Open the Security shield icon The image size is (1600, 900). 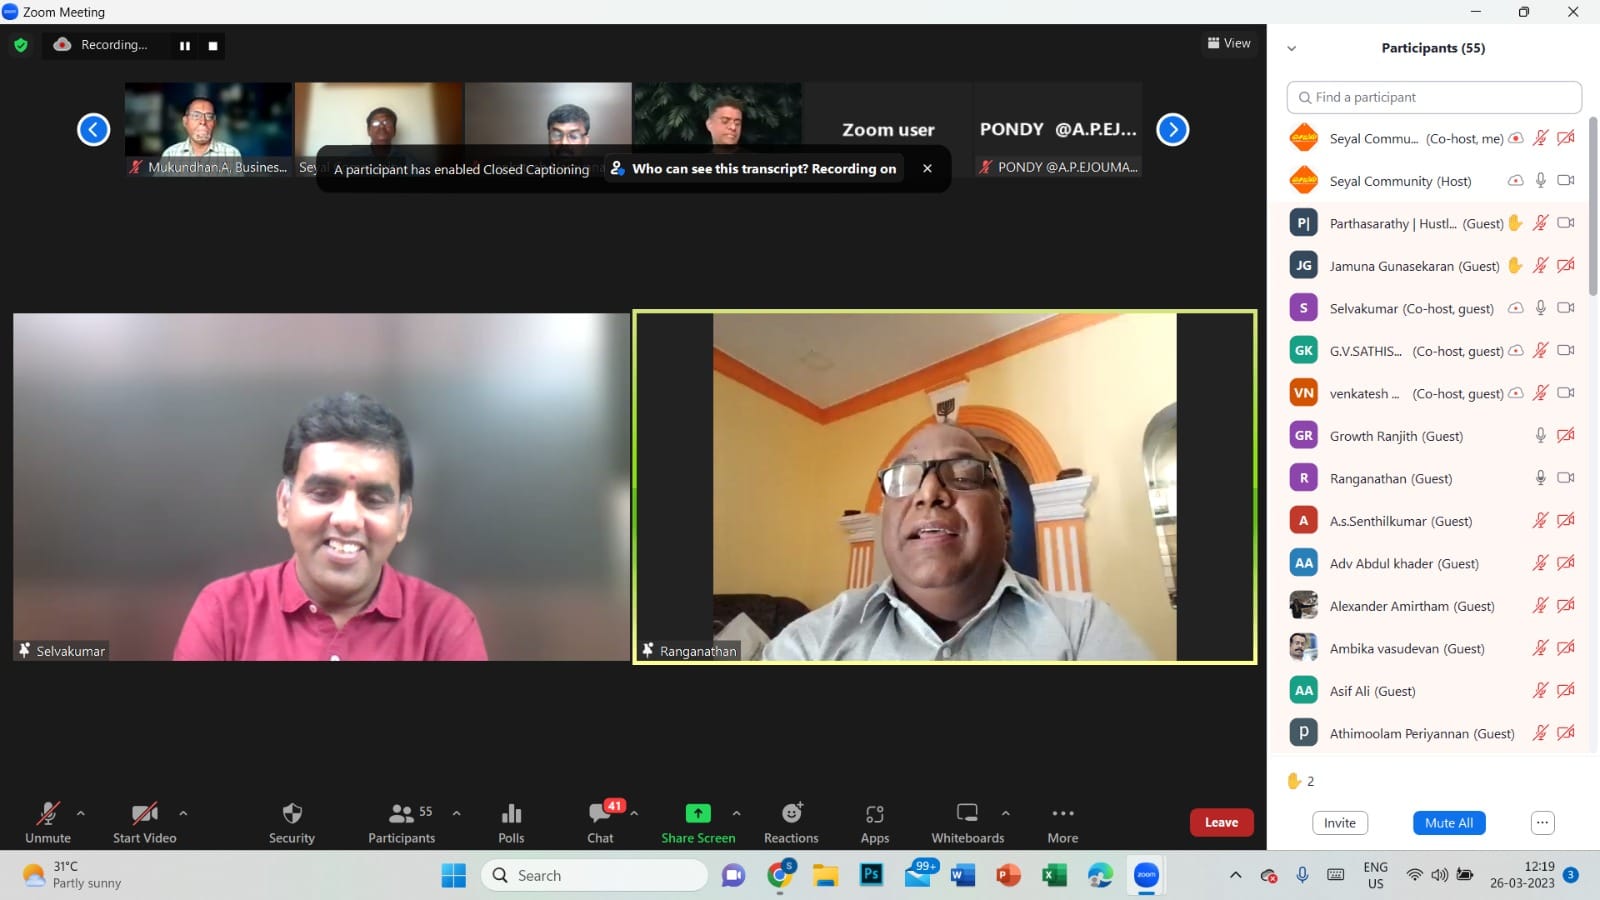pyautogui.click(x=292, y=814)
